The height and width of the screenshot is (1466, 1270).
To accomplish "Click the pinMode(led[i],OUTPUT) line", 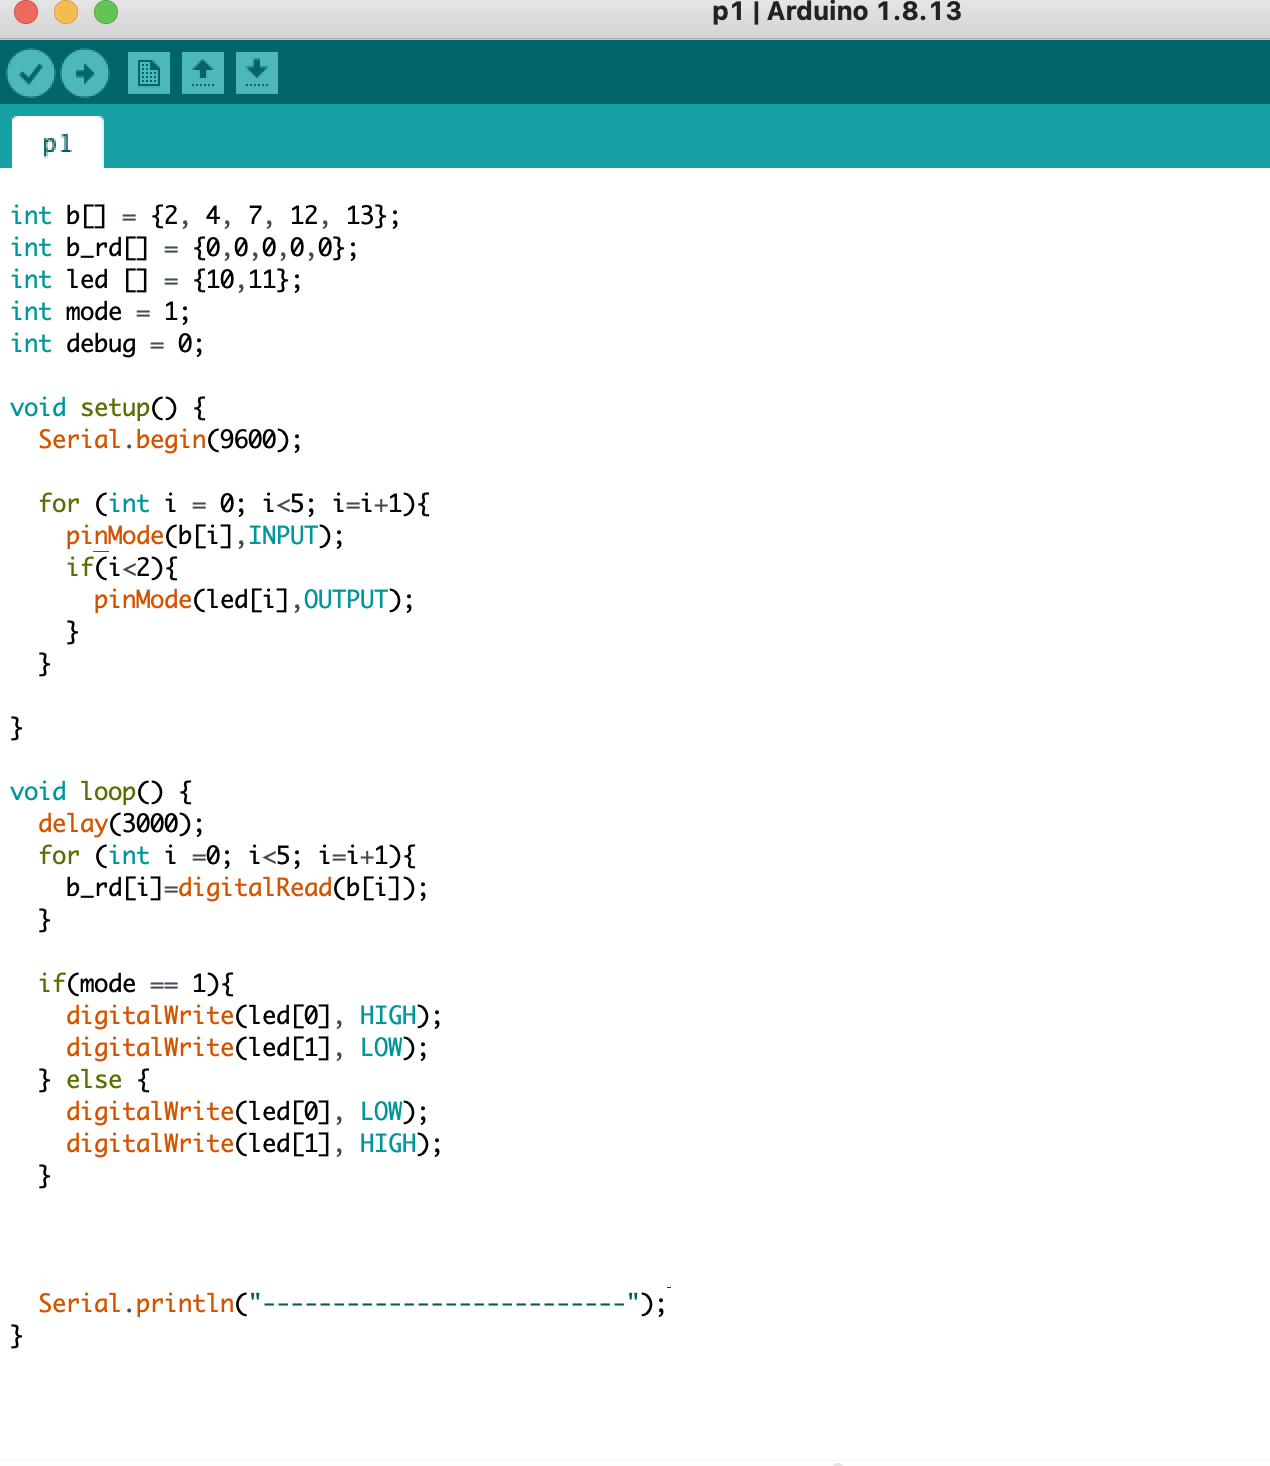I will 255,599.
